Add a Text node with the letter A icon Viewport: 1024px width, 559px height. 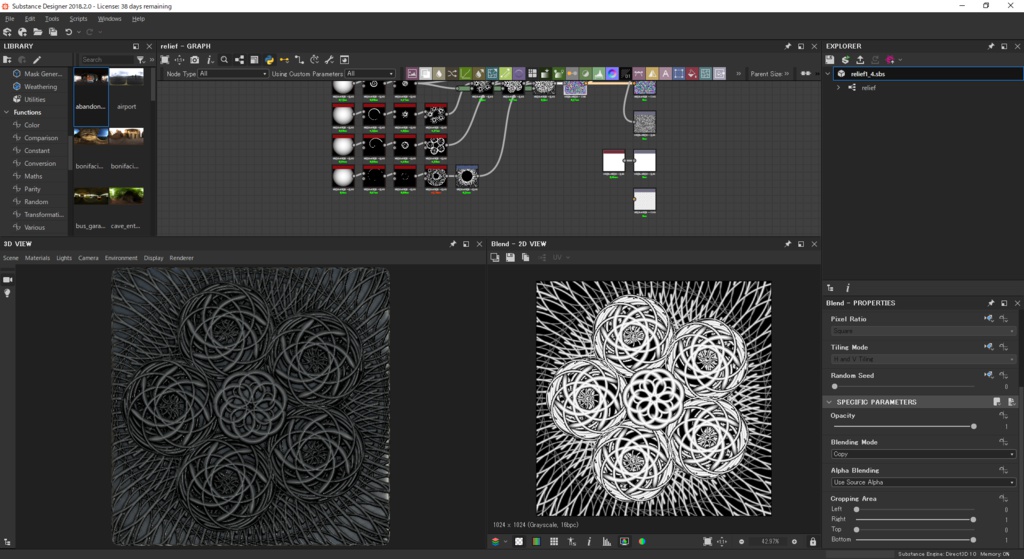tap(665, 74)
